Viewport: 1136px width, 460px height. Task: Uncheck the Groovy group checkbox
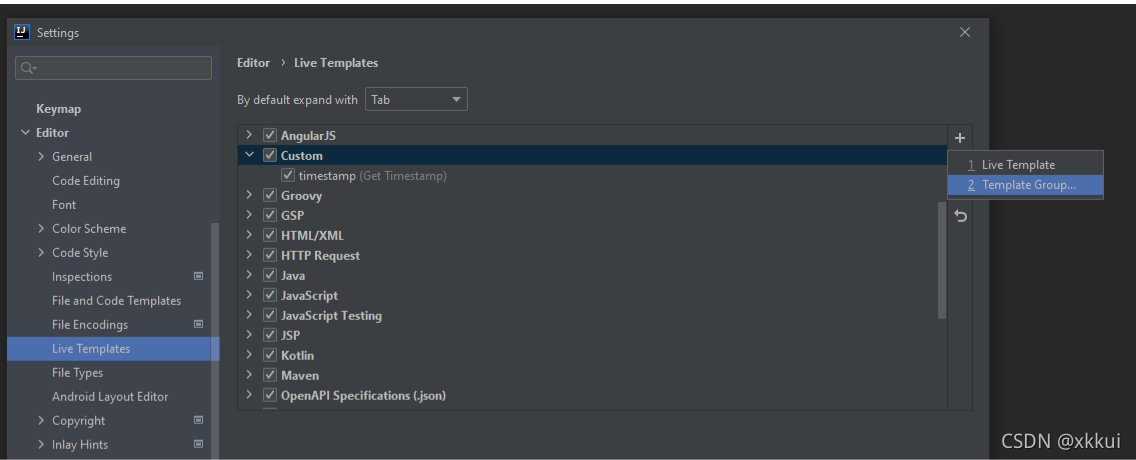click(x=270, y=196)
